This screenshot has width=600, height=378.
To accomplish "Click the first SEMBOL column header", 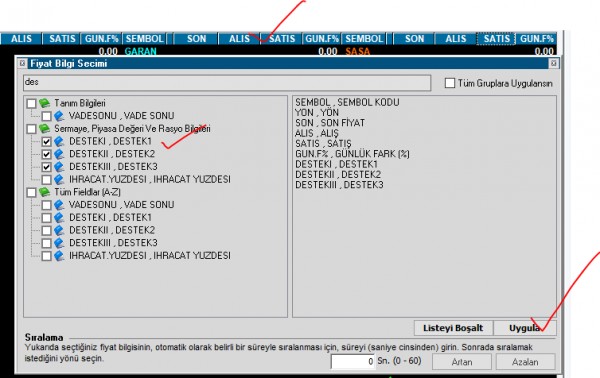I will coord(145,39).
